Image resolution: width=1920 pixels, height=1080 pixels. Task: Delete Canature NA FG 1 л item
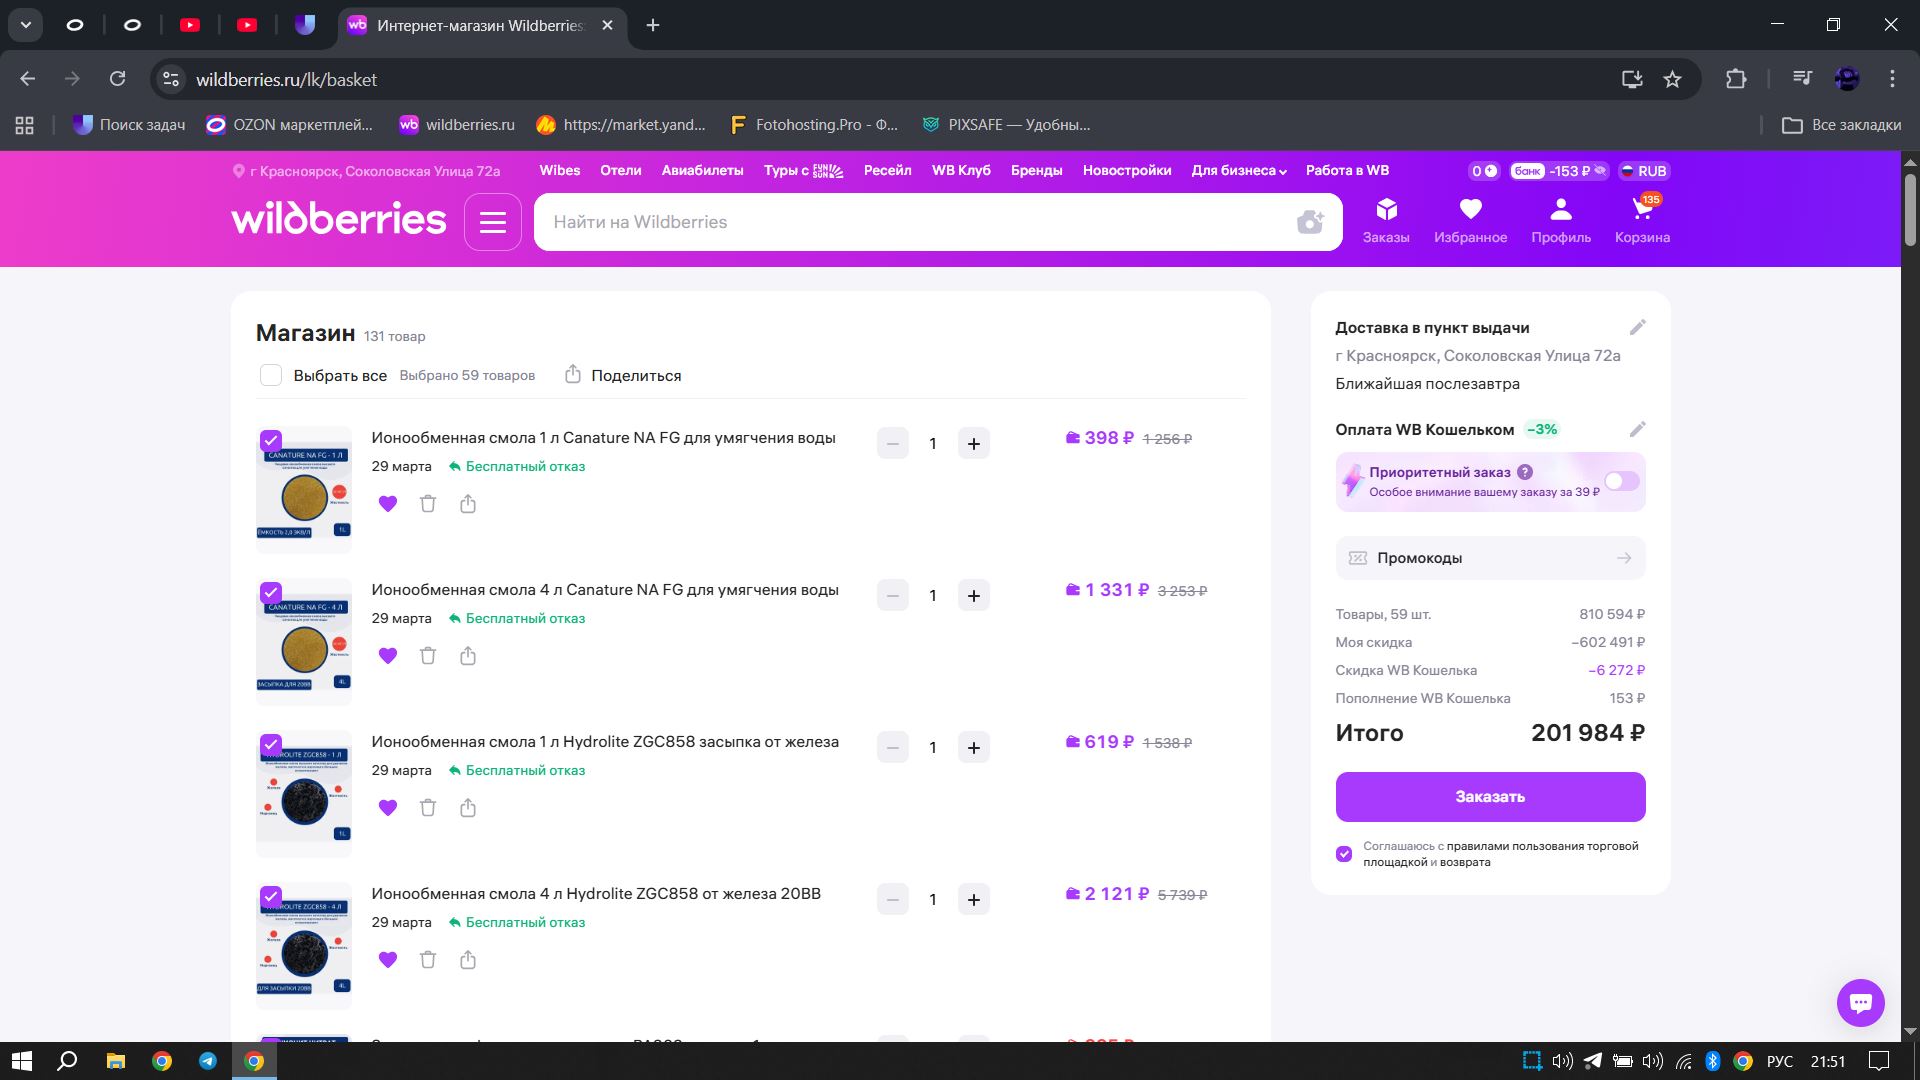point(428,504)
